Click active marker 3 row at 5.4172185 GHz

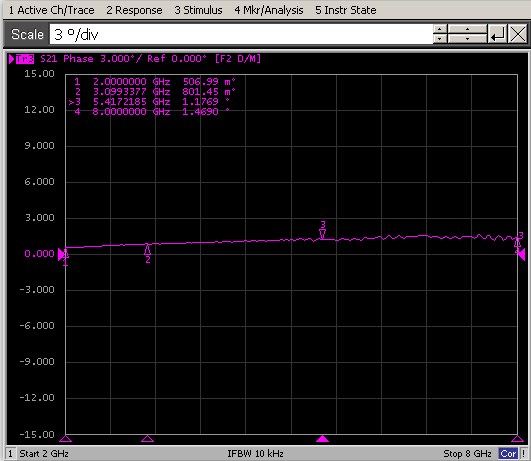149,102
